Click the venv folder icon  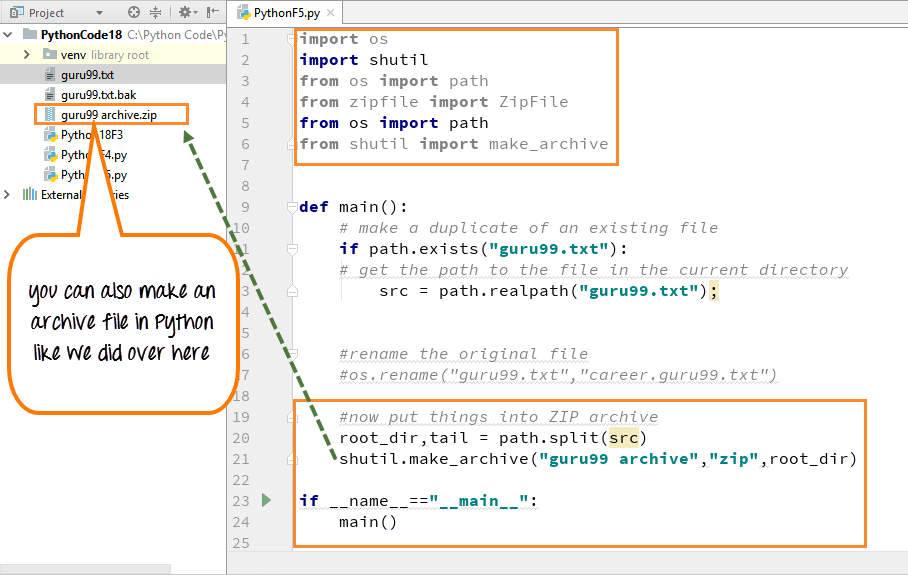pyautogui.click(x=50, y=55)
